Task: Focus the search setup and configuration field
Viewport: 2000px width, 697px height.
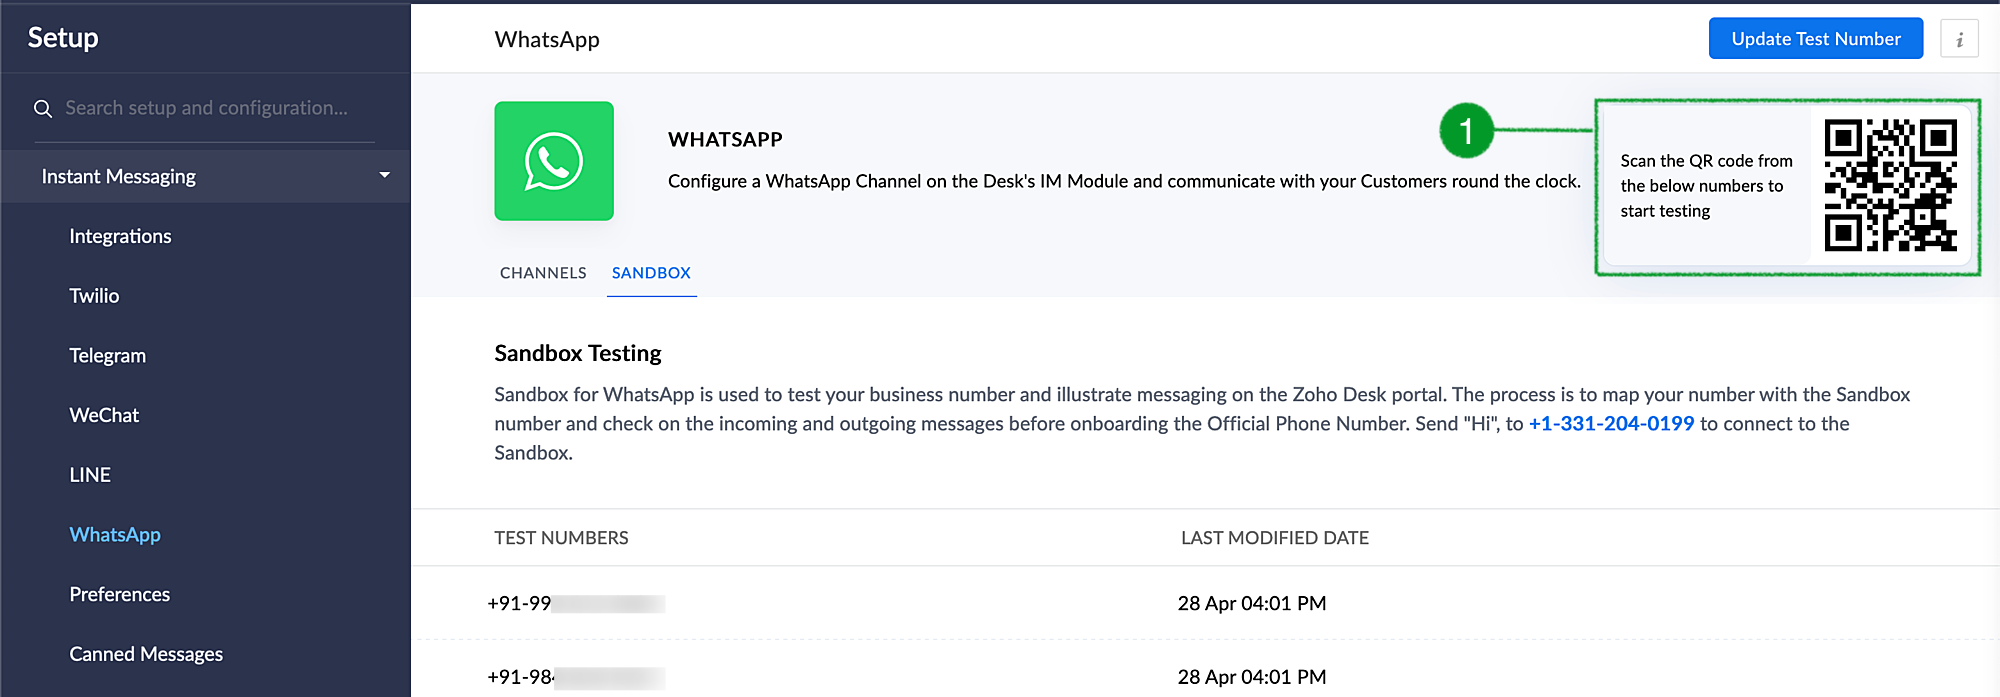Action: (x=207, y=108)
